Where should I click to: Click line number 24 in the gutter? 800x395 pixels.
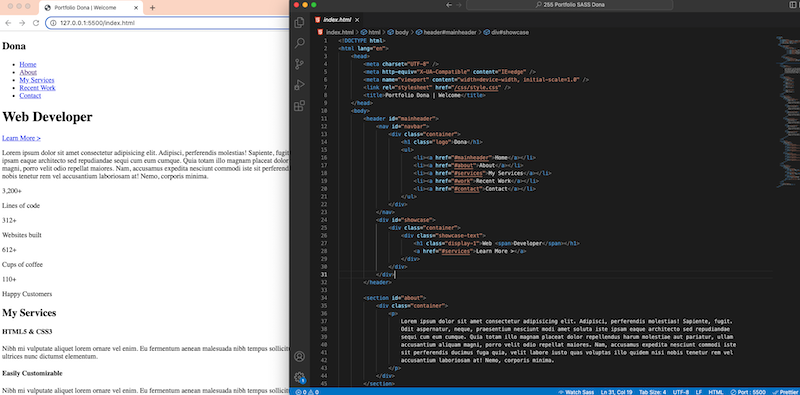324,219
